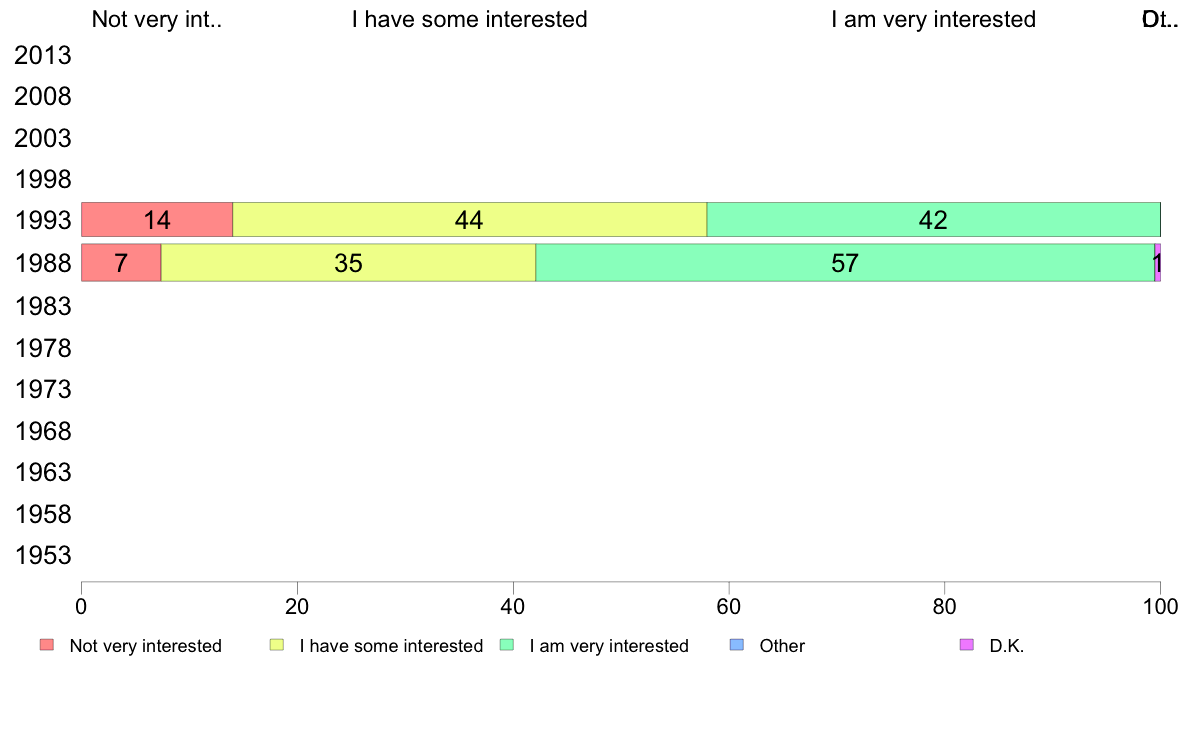This screenshot has height=736, width=1188.
Task: Click the green I am very interested swatch
Action: pos(507,645)
